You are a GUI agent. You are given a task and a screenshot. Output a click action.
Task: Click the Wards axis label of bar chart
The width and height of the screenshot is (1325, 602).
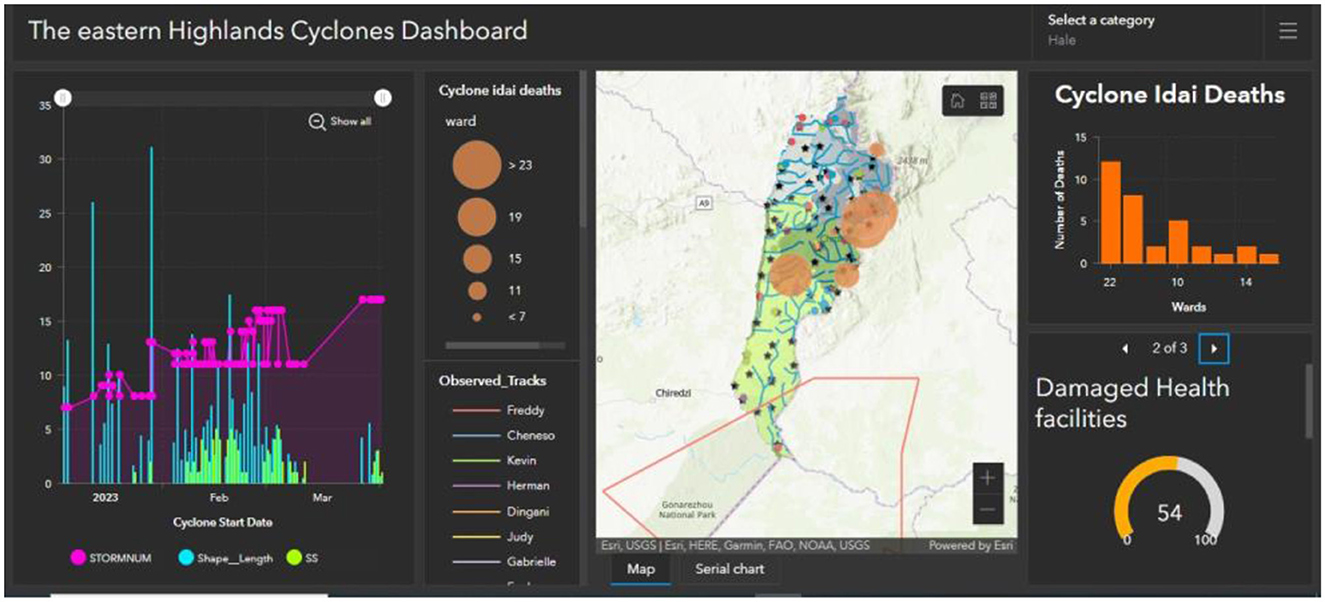click(x=1188, y=307)
